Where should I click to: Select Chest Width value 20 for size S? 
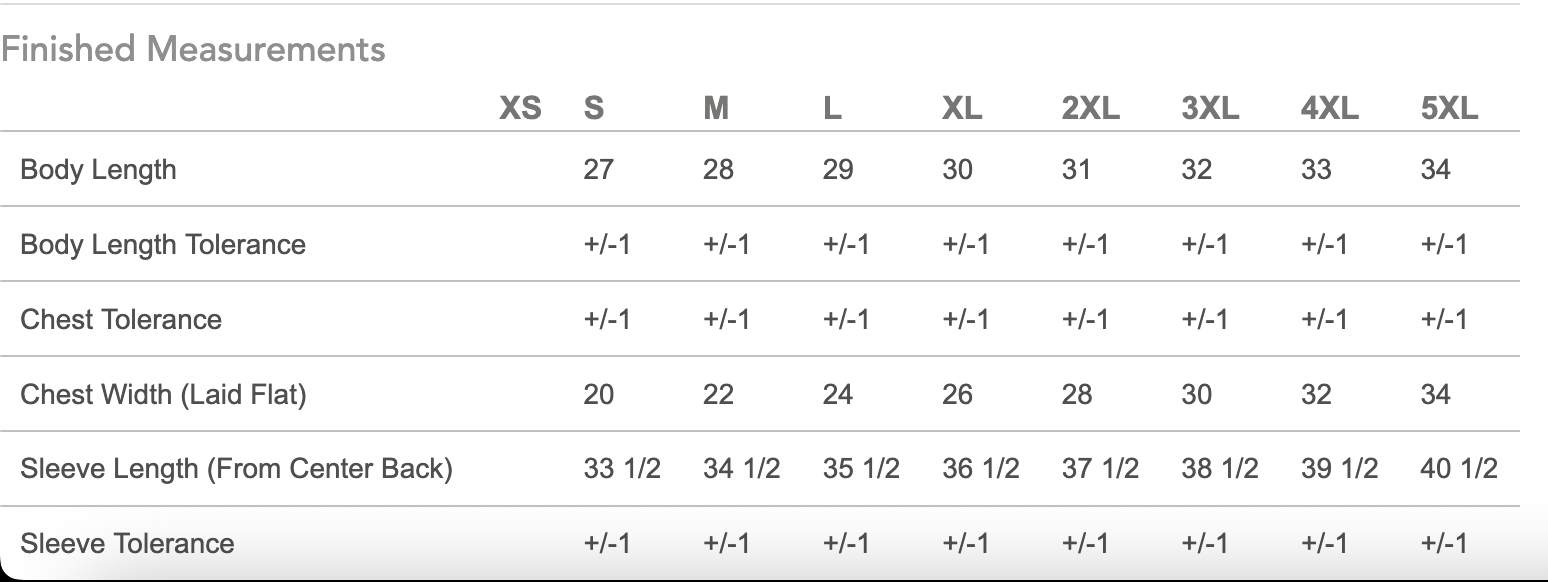tap(598, 394)
